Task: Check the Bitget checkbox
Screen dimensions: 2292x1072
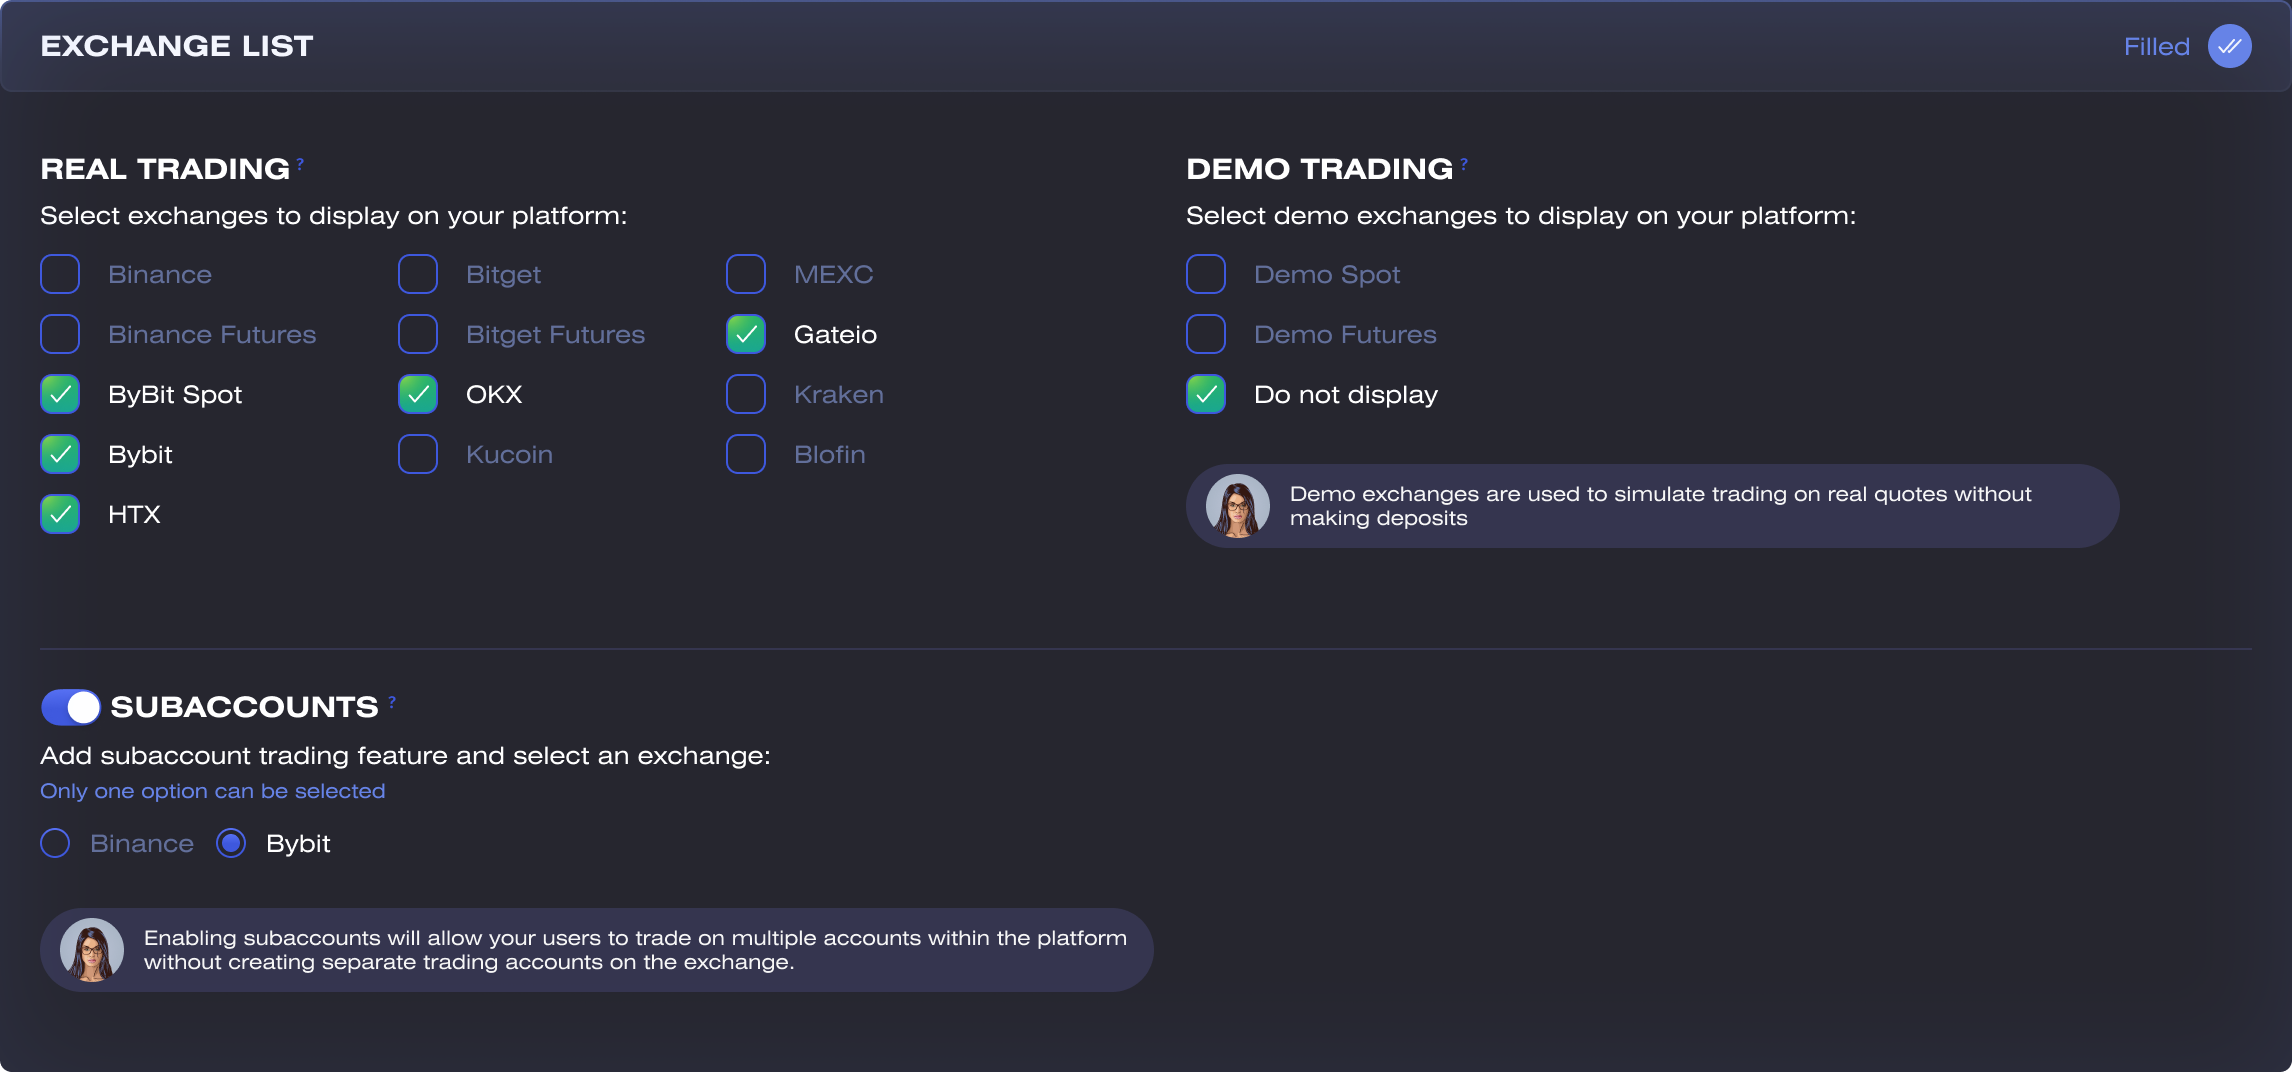Action: (x=418, y=274)
